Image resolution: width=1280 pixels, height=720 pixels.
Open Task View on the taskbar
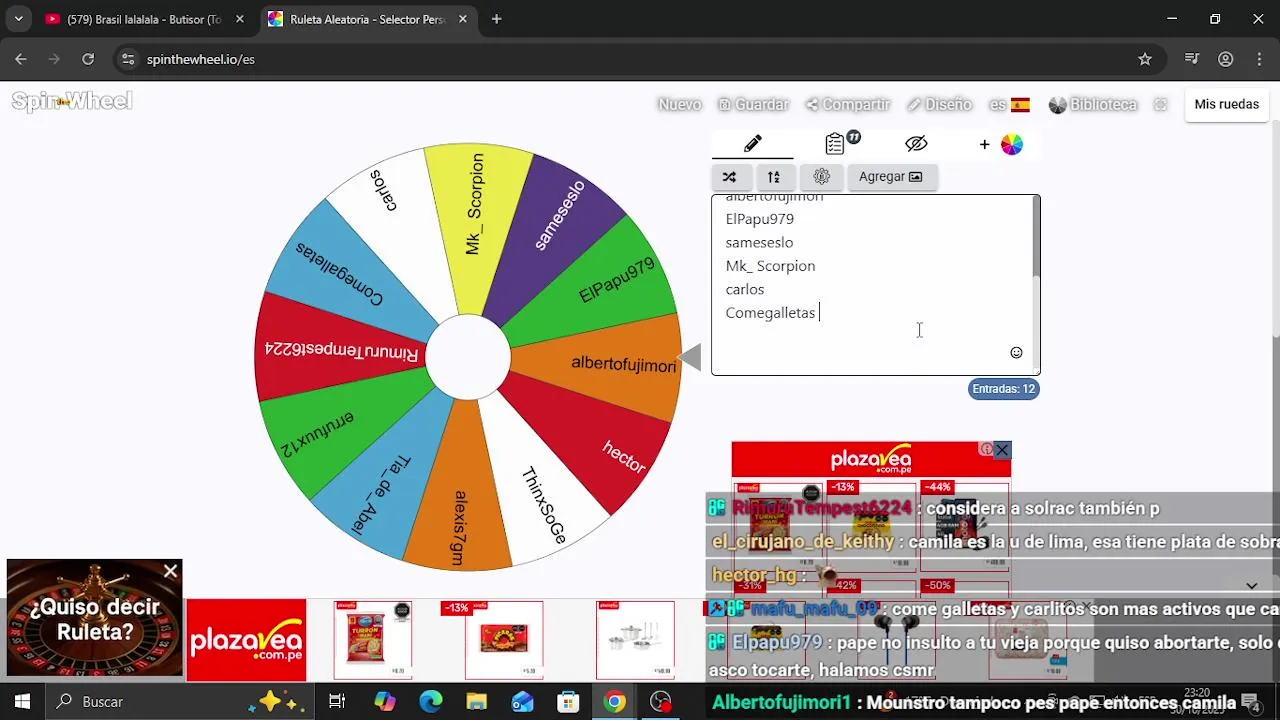click(337, 702)
